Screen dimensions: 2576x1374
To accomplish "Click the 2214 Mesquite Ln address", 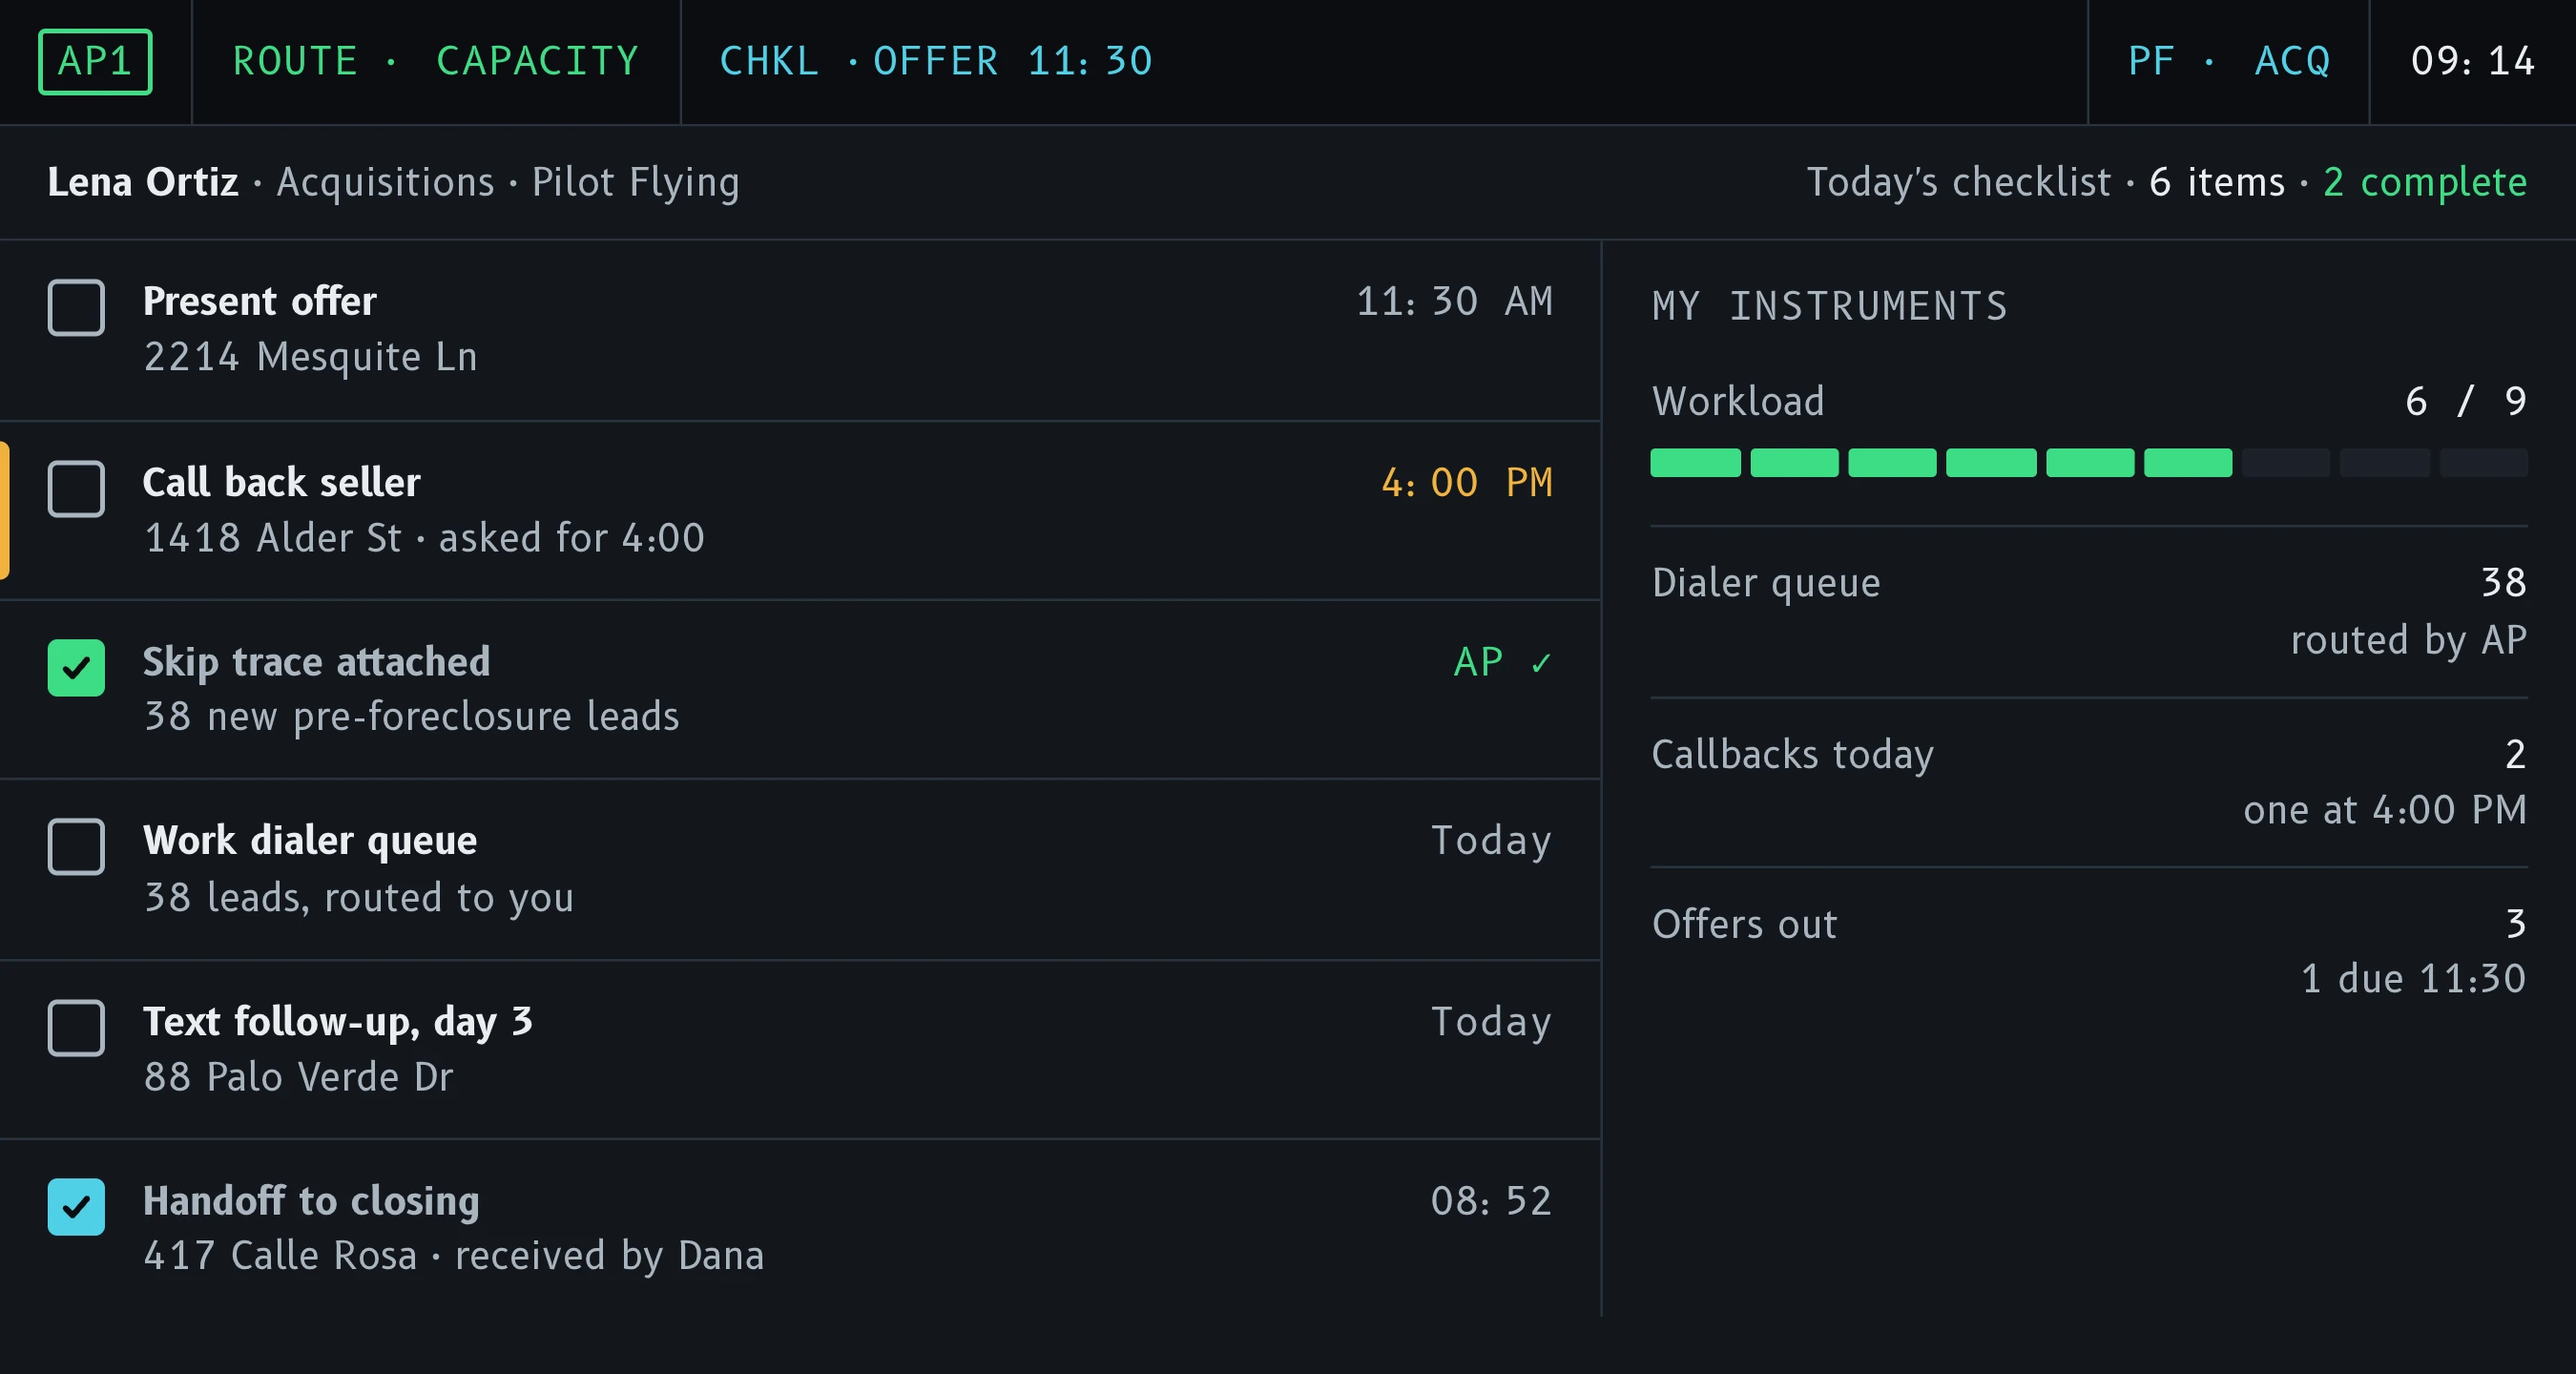I will (311, 357).
